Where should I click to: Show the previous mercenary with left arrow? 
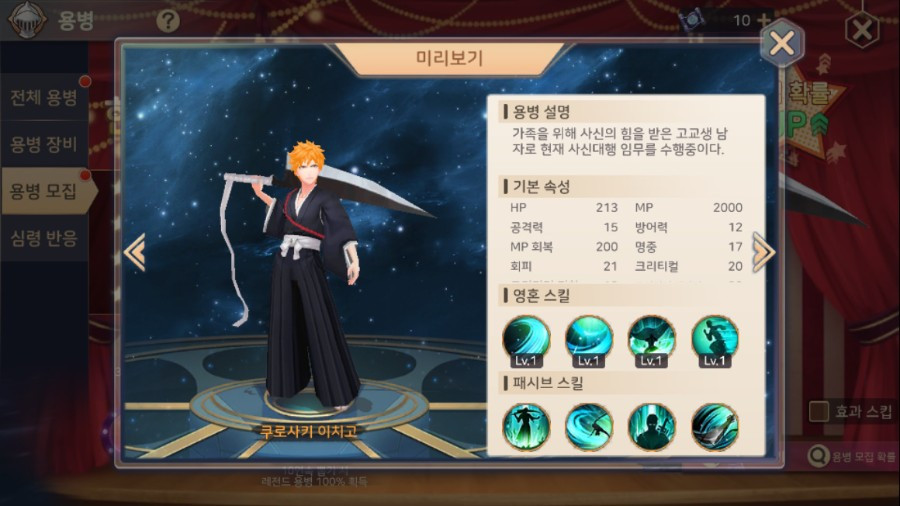coord(135,251)
